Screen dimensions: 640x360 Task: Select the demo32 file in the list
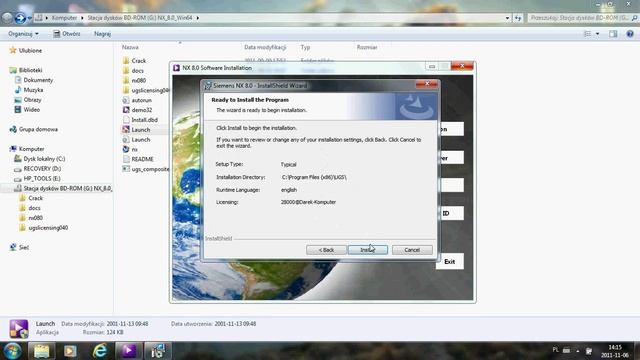click(142, 110)
